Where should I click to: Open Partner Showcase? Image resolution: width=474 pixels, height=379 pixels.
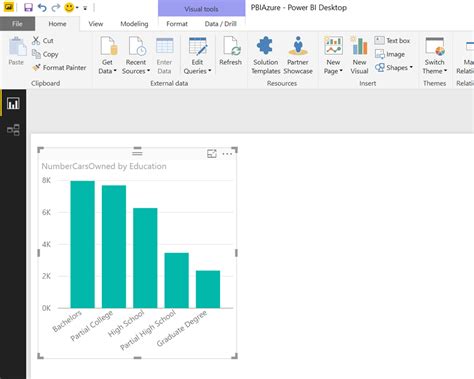coord(298,56)
